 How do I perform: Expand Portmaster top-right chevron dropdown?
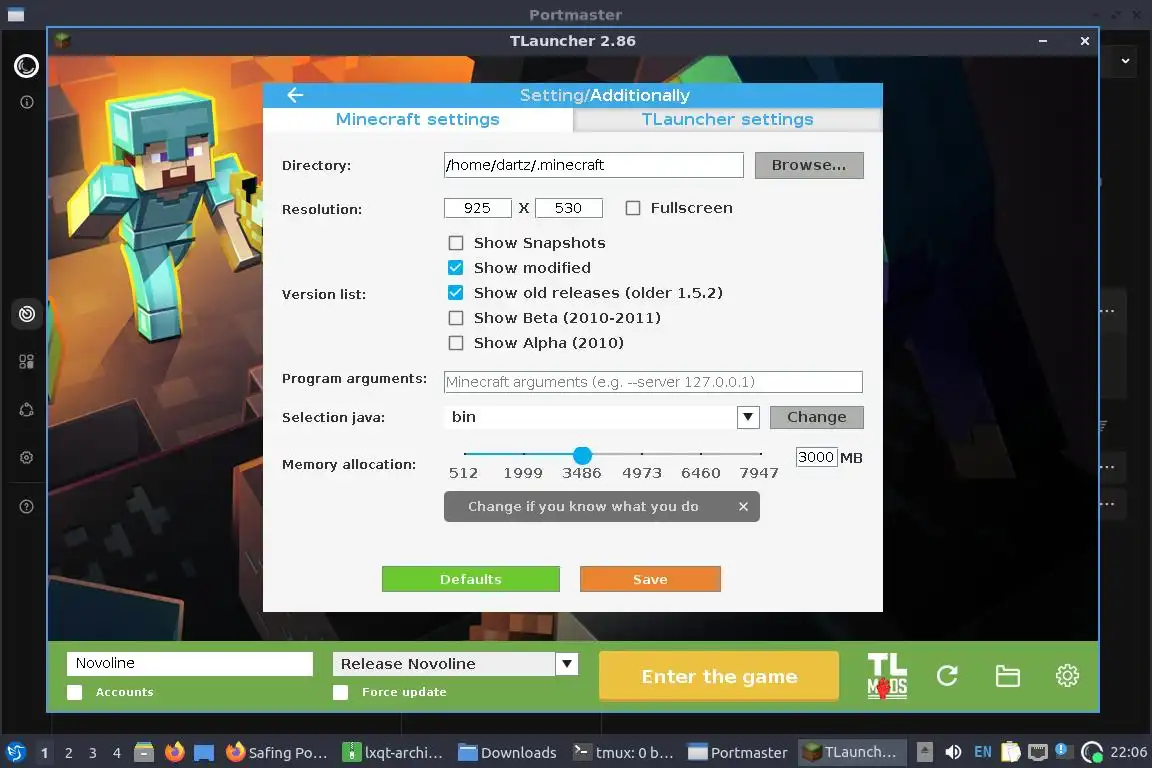click(x=1125, y=61)
